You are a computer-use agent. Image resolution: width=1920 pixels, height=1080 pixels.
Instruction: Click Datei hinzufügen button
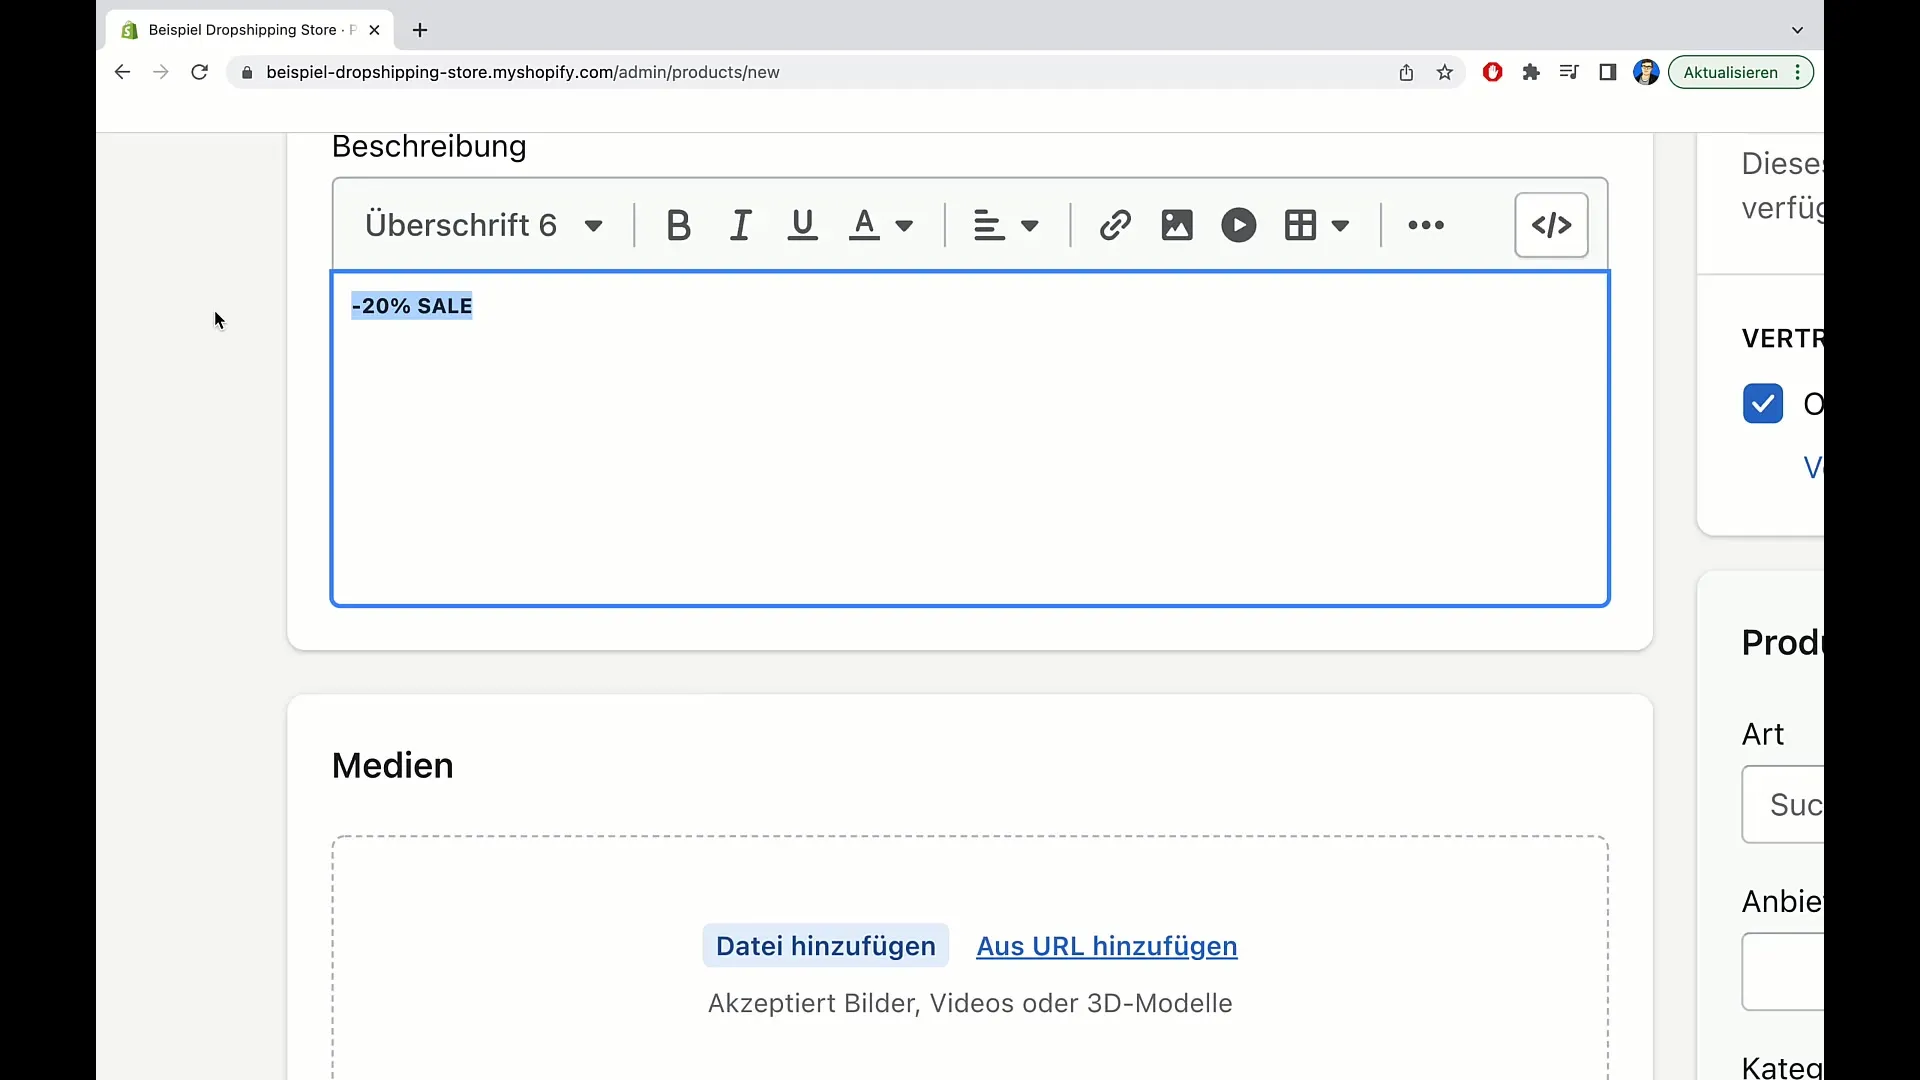[826, 946]
